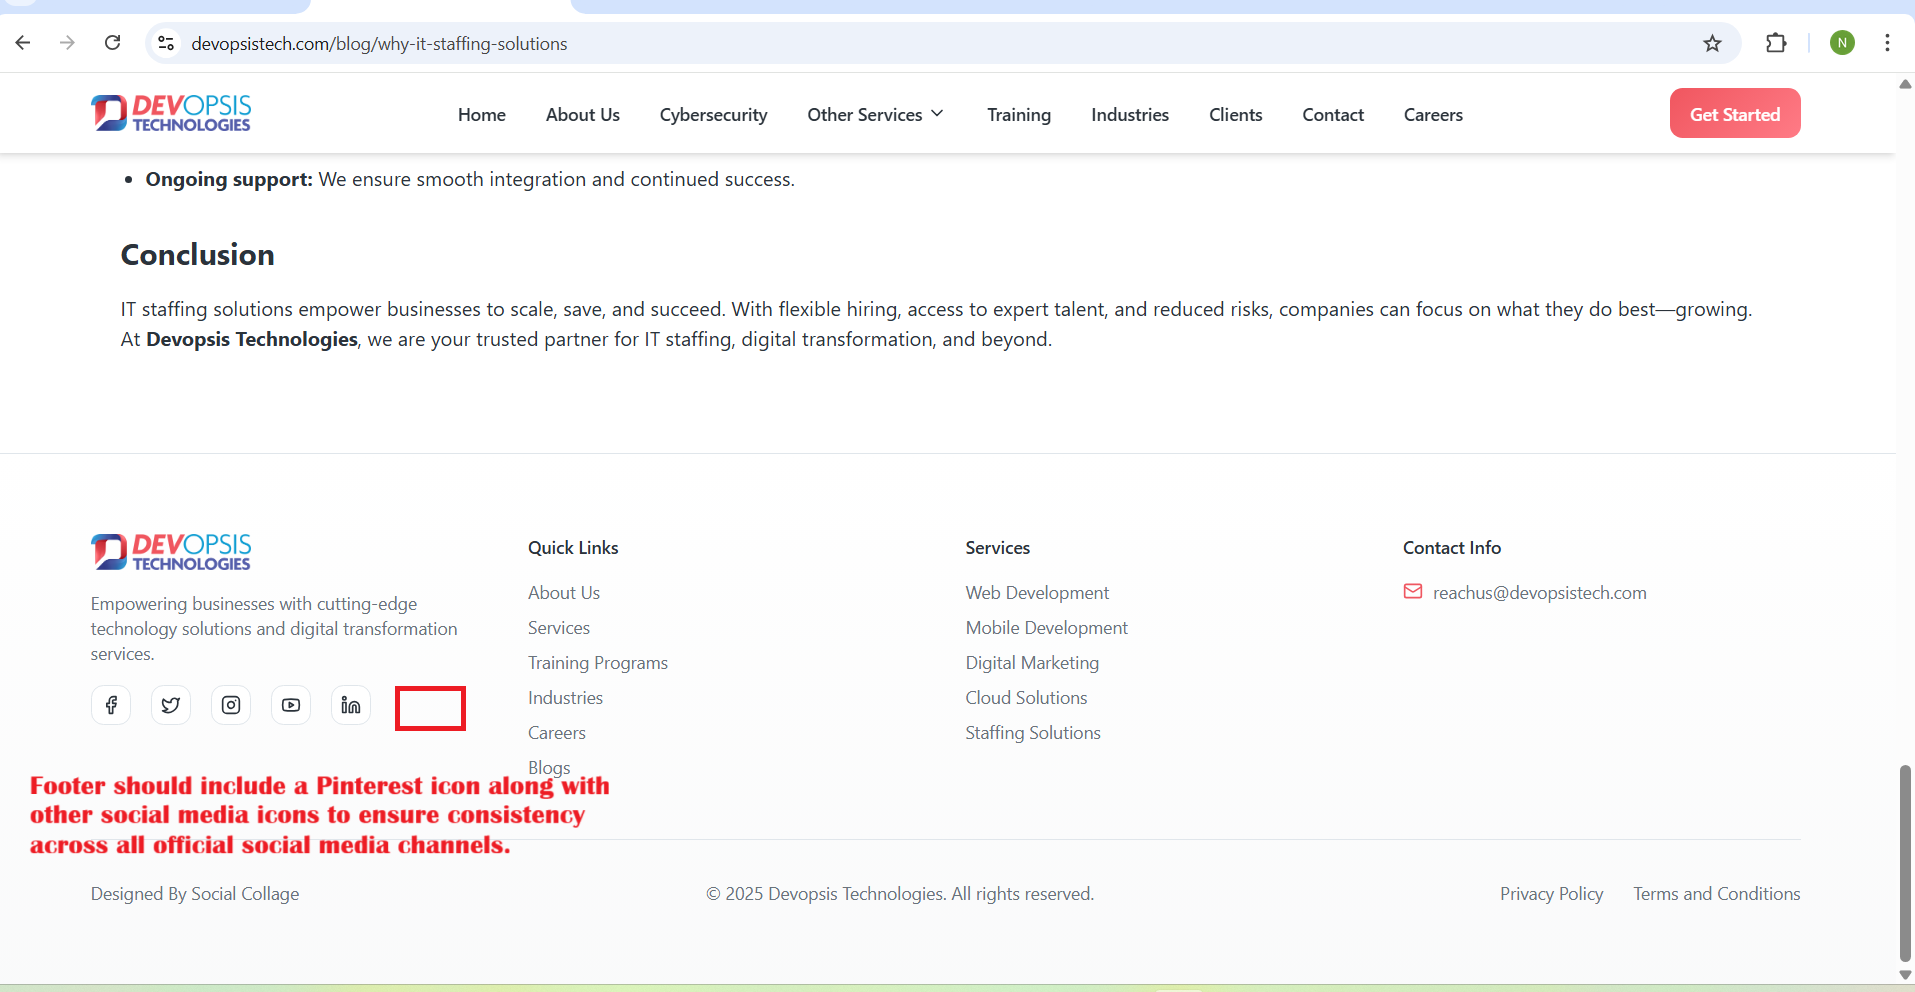This screenshot has width=1915, height=992.
Task: Open the Twitter icon in footer
Action: tap(171, 705)
